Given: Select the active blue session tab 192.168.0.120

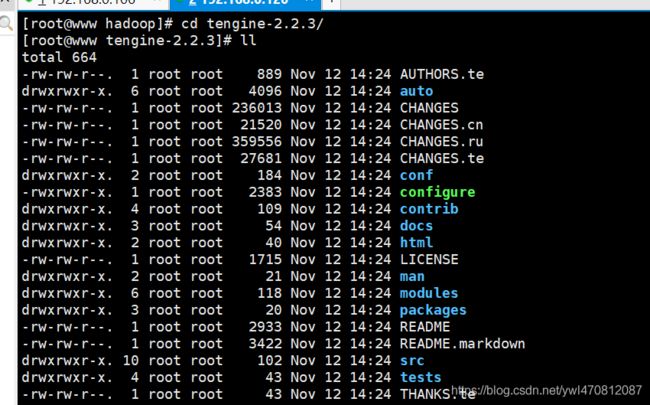Looking at the screenshot, I should coord(245,3).
